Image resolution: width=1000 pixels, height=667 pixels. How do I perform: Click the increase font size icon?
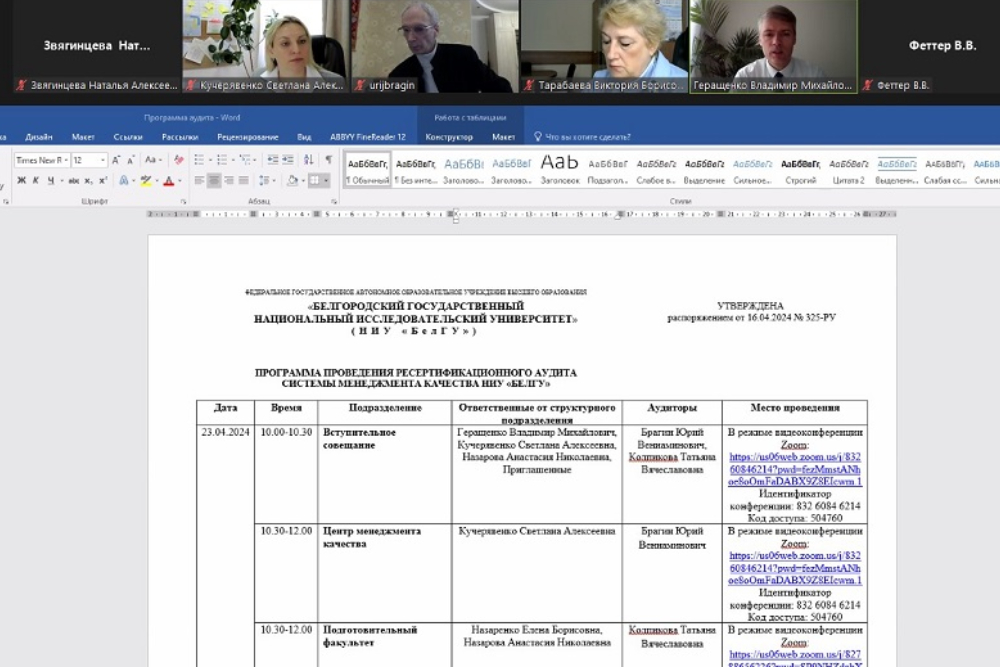click(117, 160)
